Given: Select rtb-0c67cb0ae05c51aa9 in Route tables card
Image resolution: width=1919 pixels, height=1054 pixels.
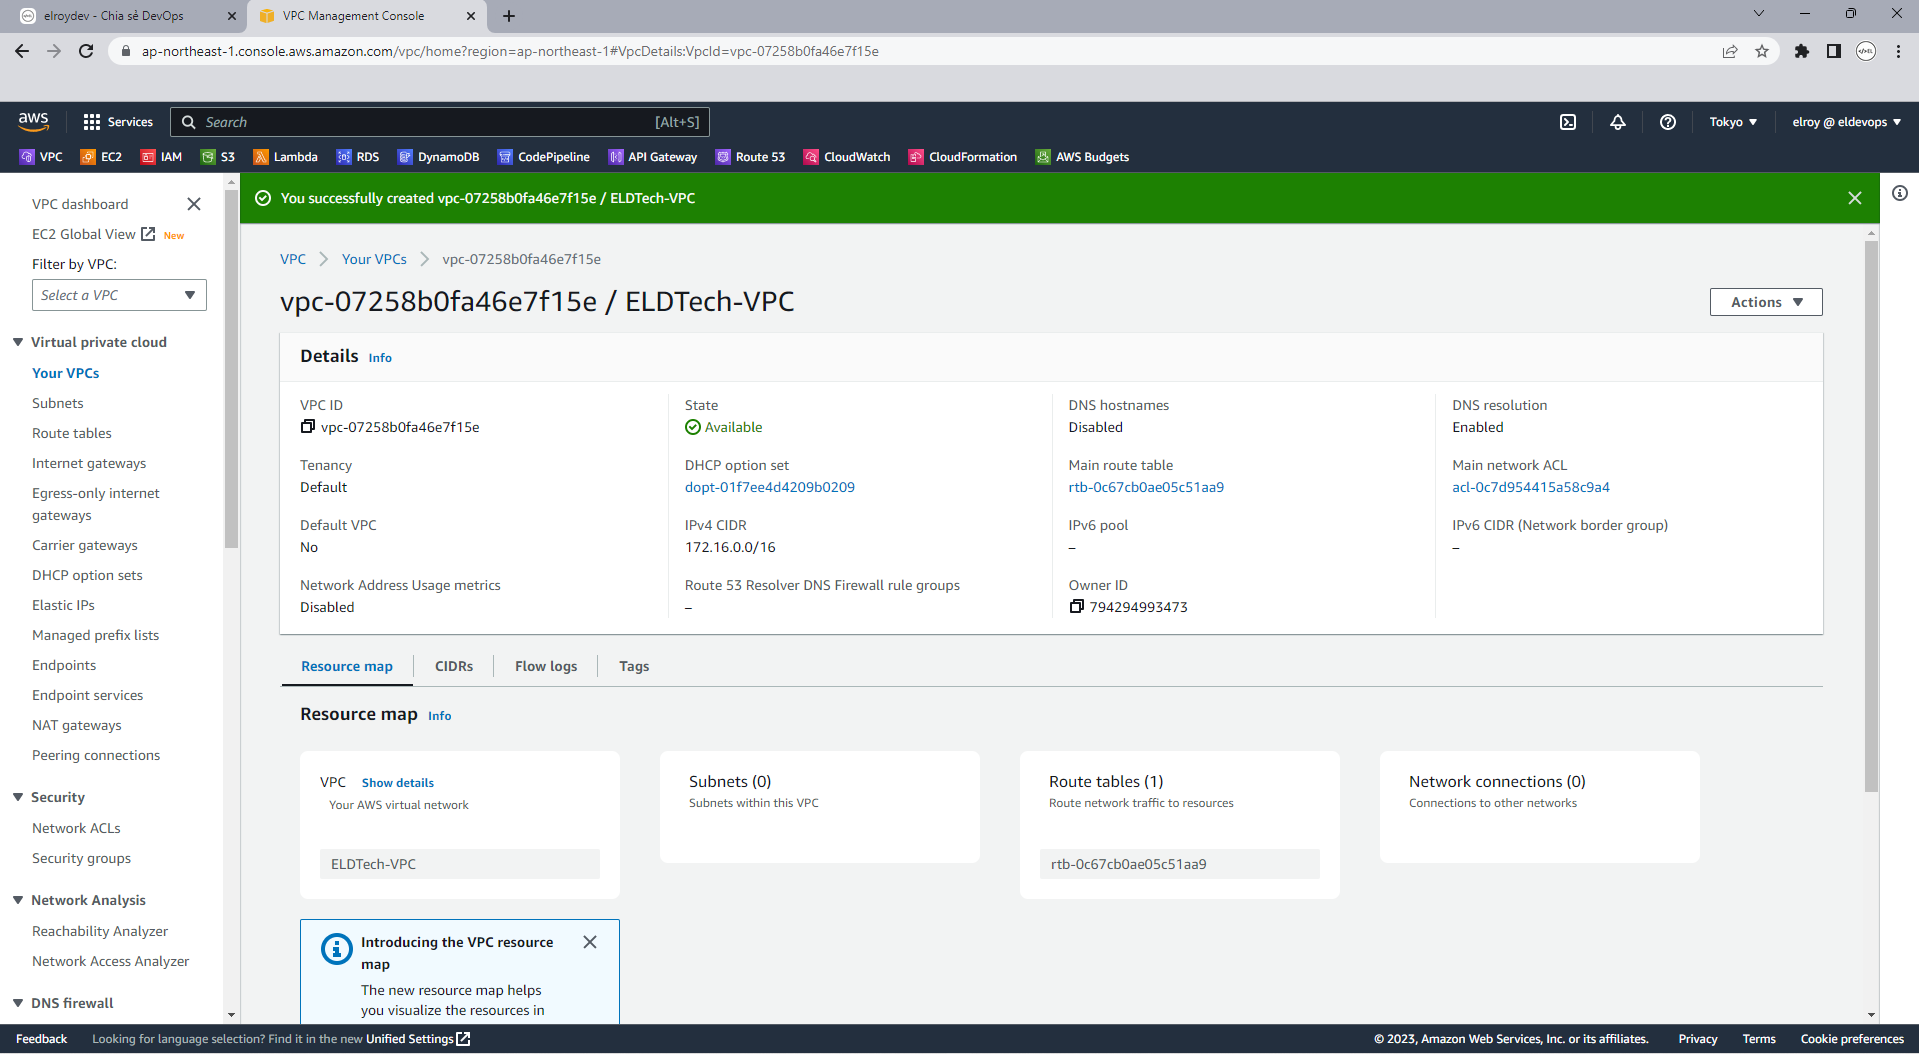Looking at the screenshot, I should 1180,864.
